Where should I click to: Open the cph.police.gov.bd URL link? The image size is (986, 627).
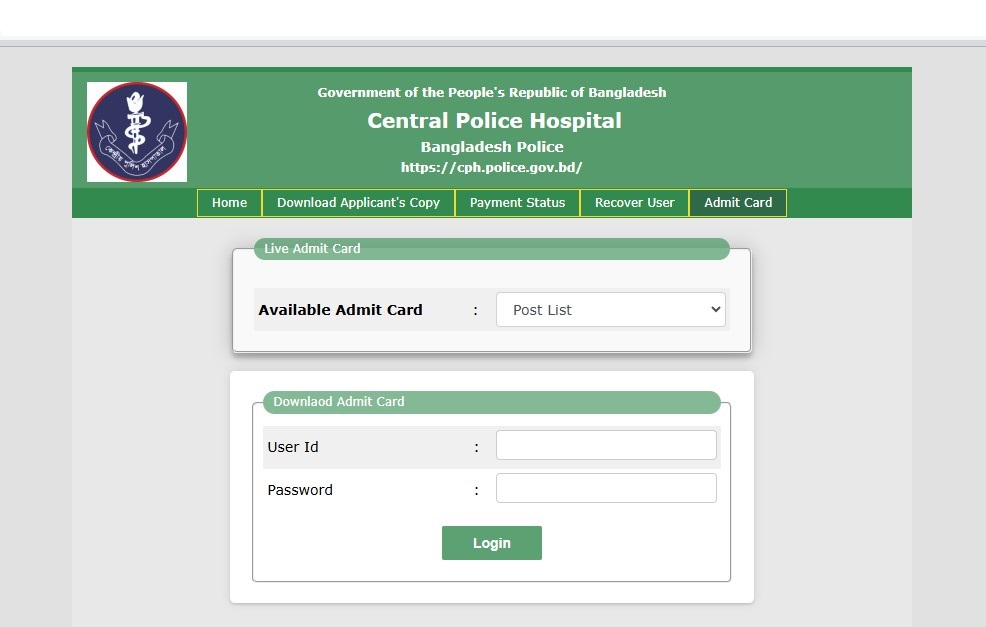pos(492,167)
